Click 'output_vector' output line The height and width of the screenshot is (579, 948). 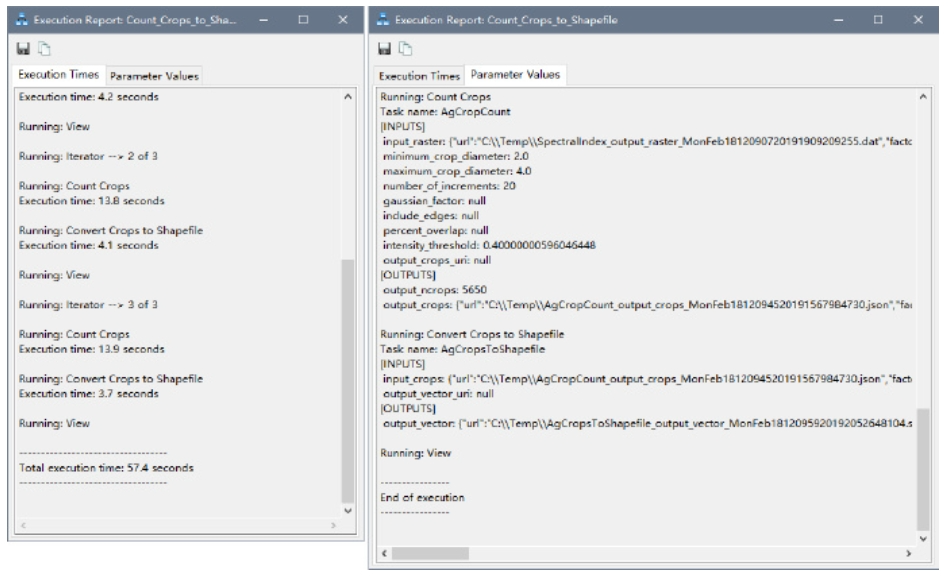[647, 424]
